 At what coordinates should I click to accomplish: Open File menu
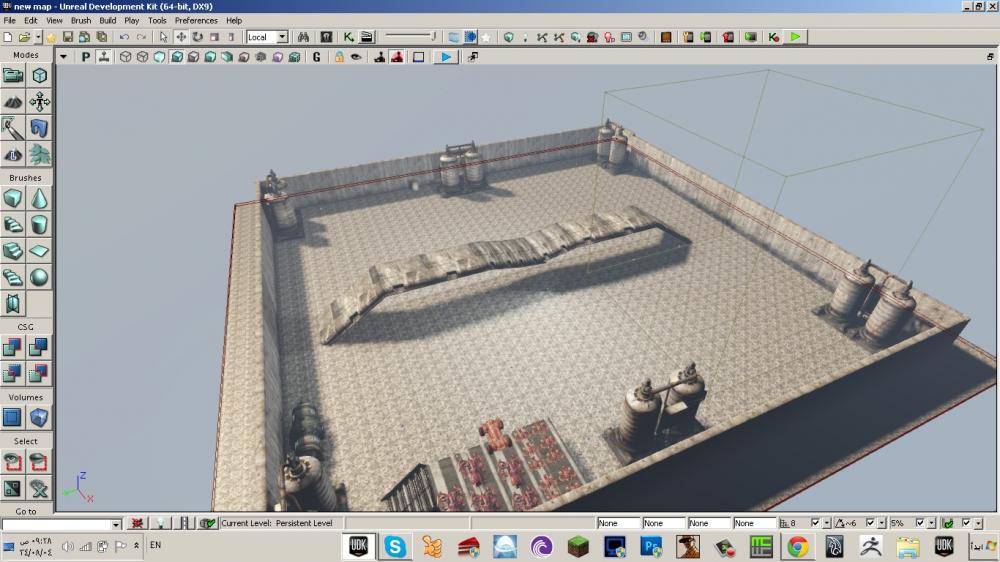pos(10,20)
